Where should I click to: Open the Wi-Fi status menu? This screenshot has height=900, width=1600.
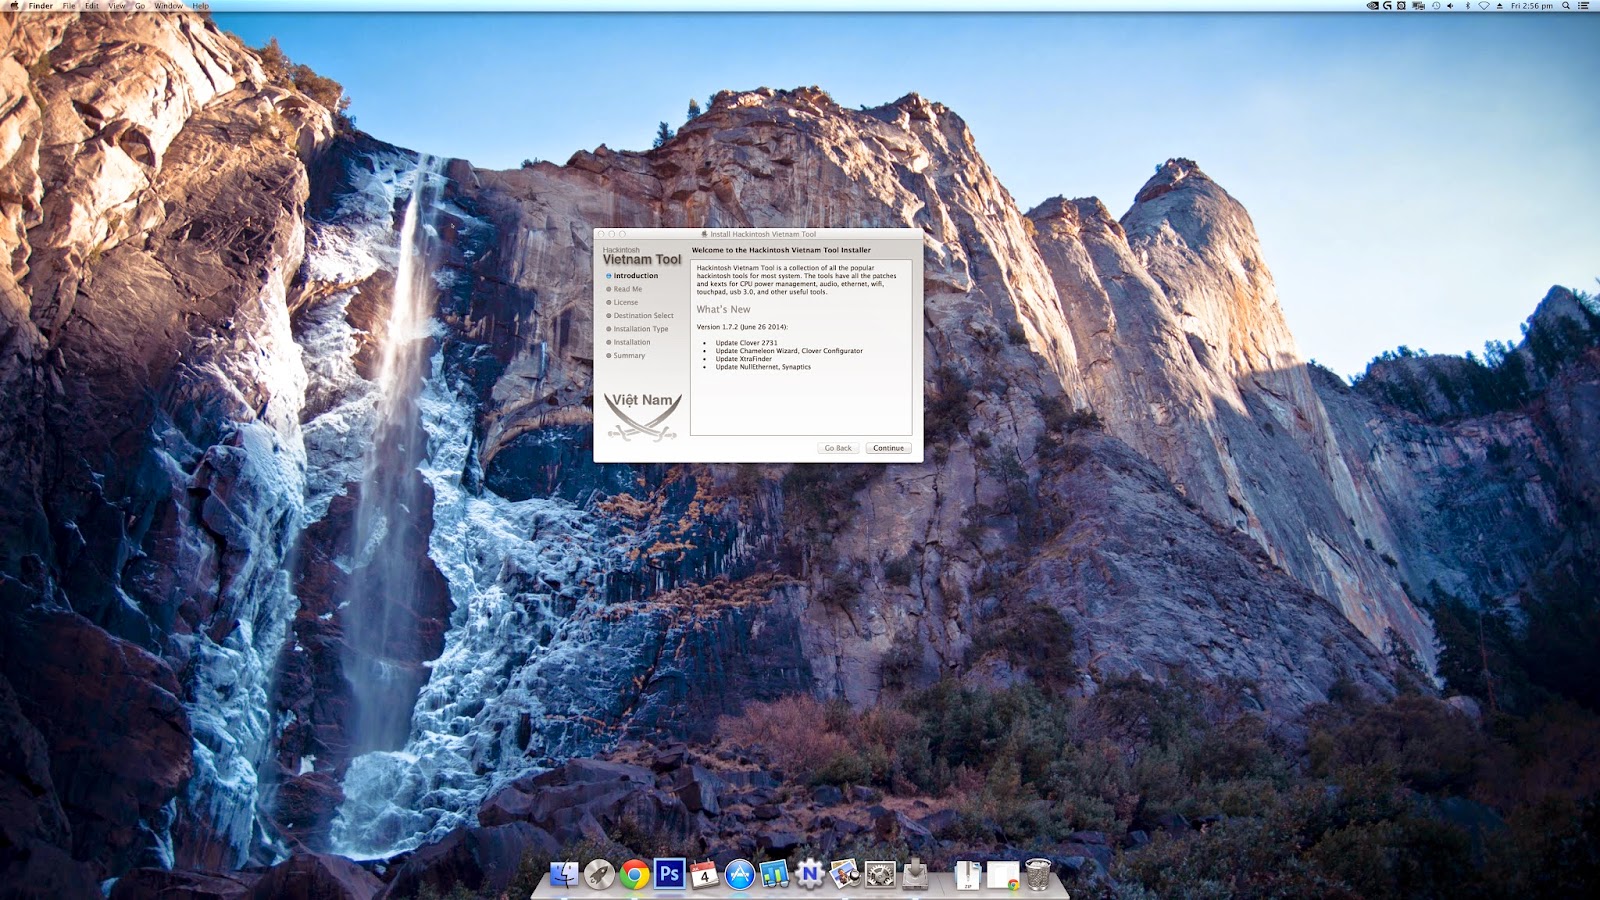pos(1485,6)
